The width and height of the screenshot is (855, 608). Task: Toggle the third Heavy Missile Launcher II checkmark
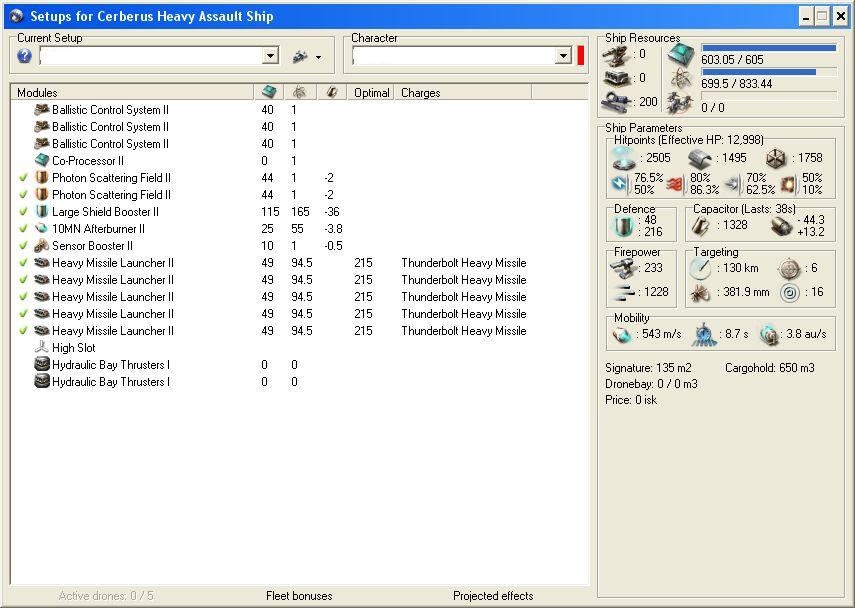tap(23, 297)
